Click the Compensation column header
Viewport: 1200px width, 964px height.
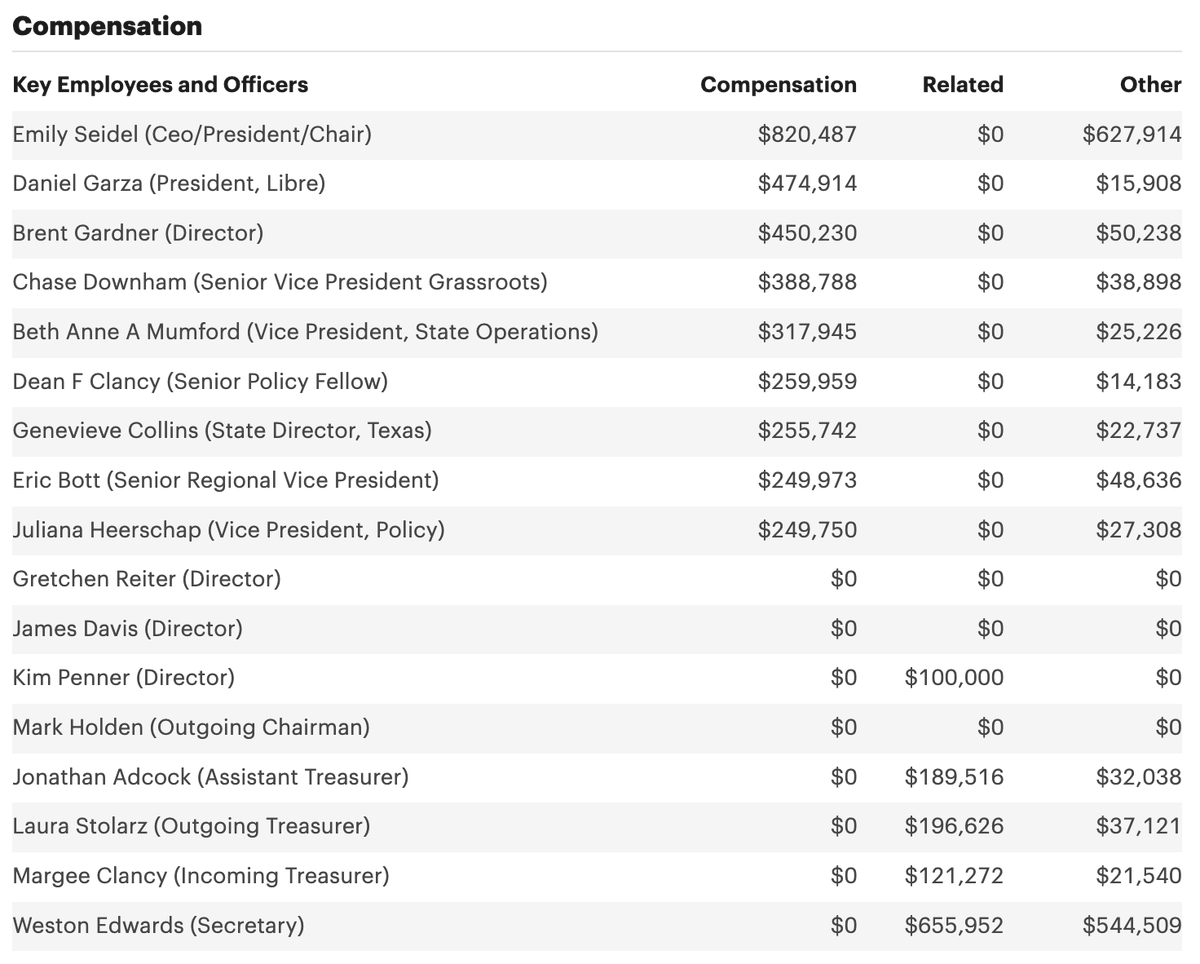pyautogui.click(x=778, y=85)
